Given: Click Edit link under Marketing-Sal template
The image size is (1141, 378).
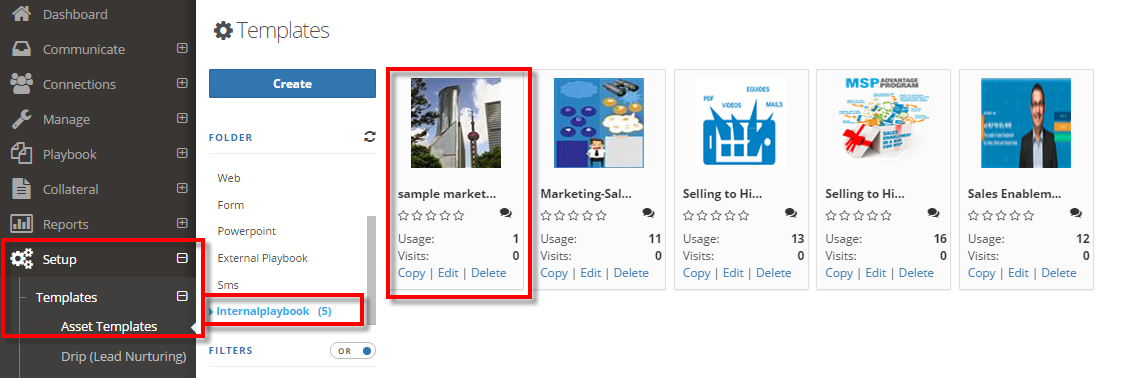Looking at the screenshot, I should pyautogui.click(x=590, y=273).
